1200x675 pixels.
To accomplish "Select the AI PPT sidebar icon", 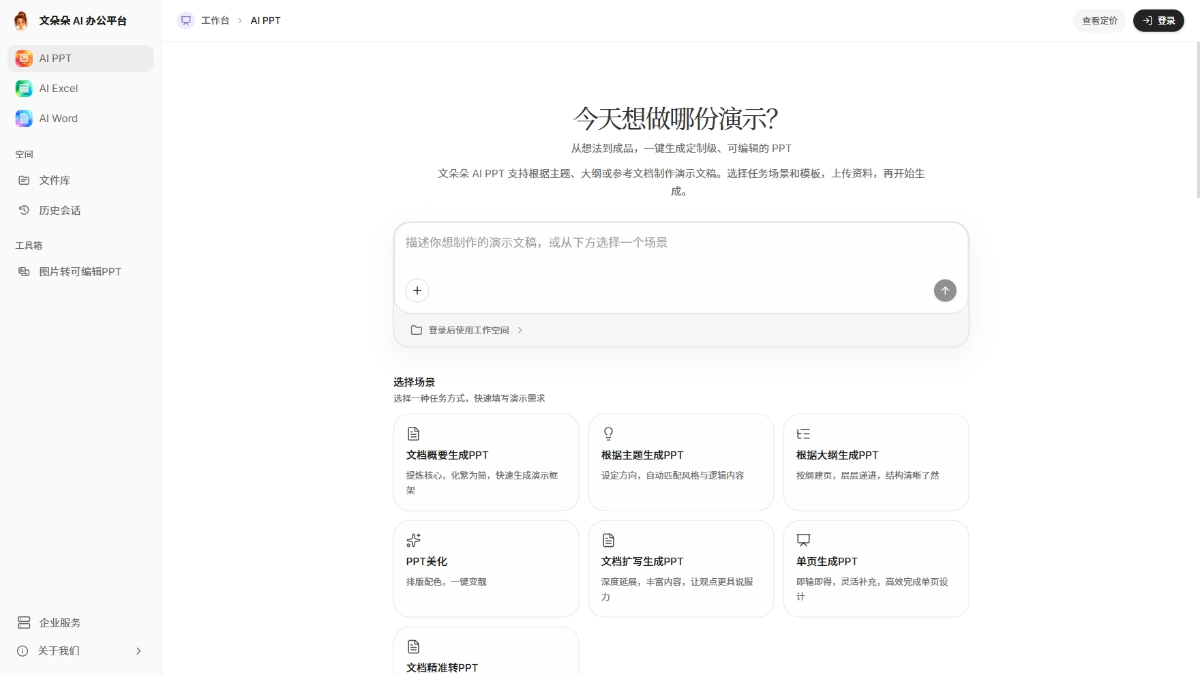I will (x=24, y=58).
